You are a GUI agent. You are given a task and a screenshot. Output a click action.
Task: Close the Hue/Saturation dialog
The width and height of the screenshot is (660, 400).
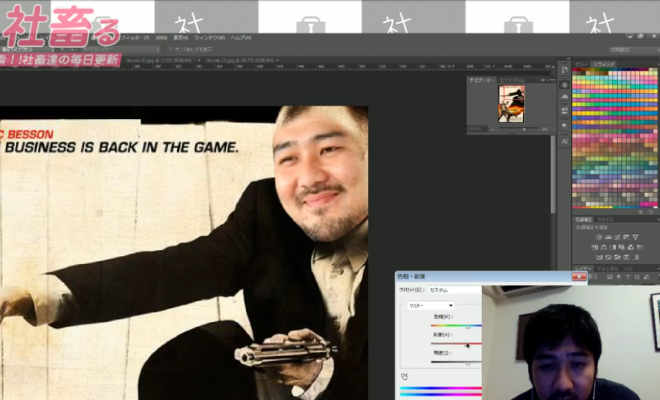click(580, 276)
